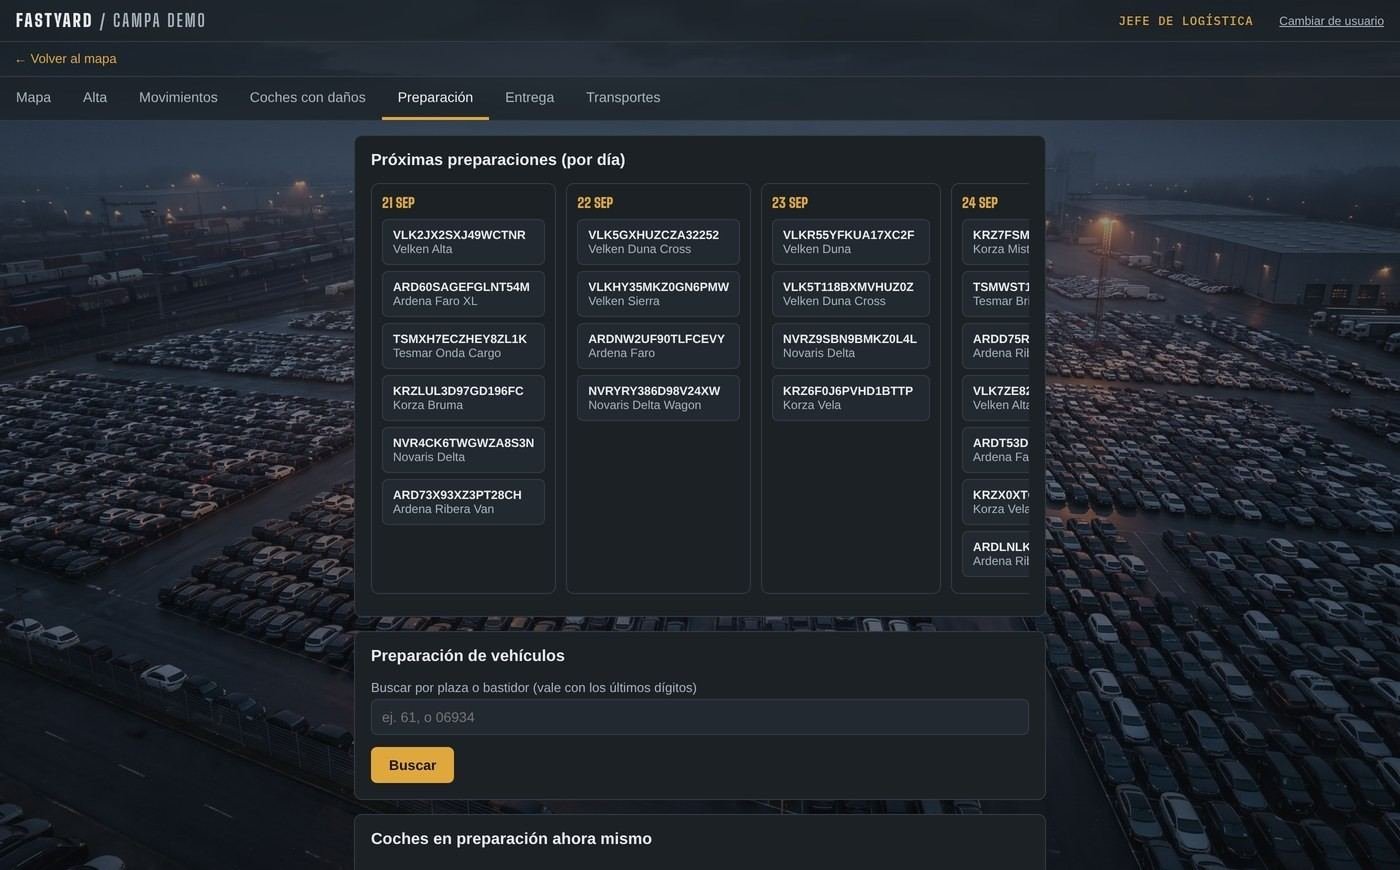Image resolution: width=1400 pixels, height=870 pixels.
Task: Click the Cambiar de usuario link
Action: pyautogui.click(x=1331, y=21)
